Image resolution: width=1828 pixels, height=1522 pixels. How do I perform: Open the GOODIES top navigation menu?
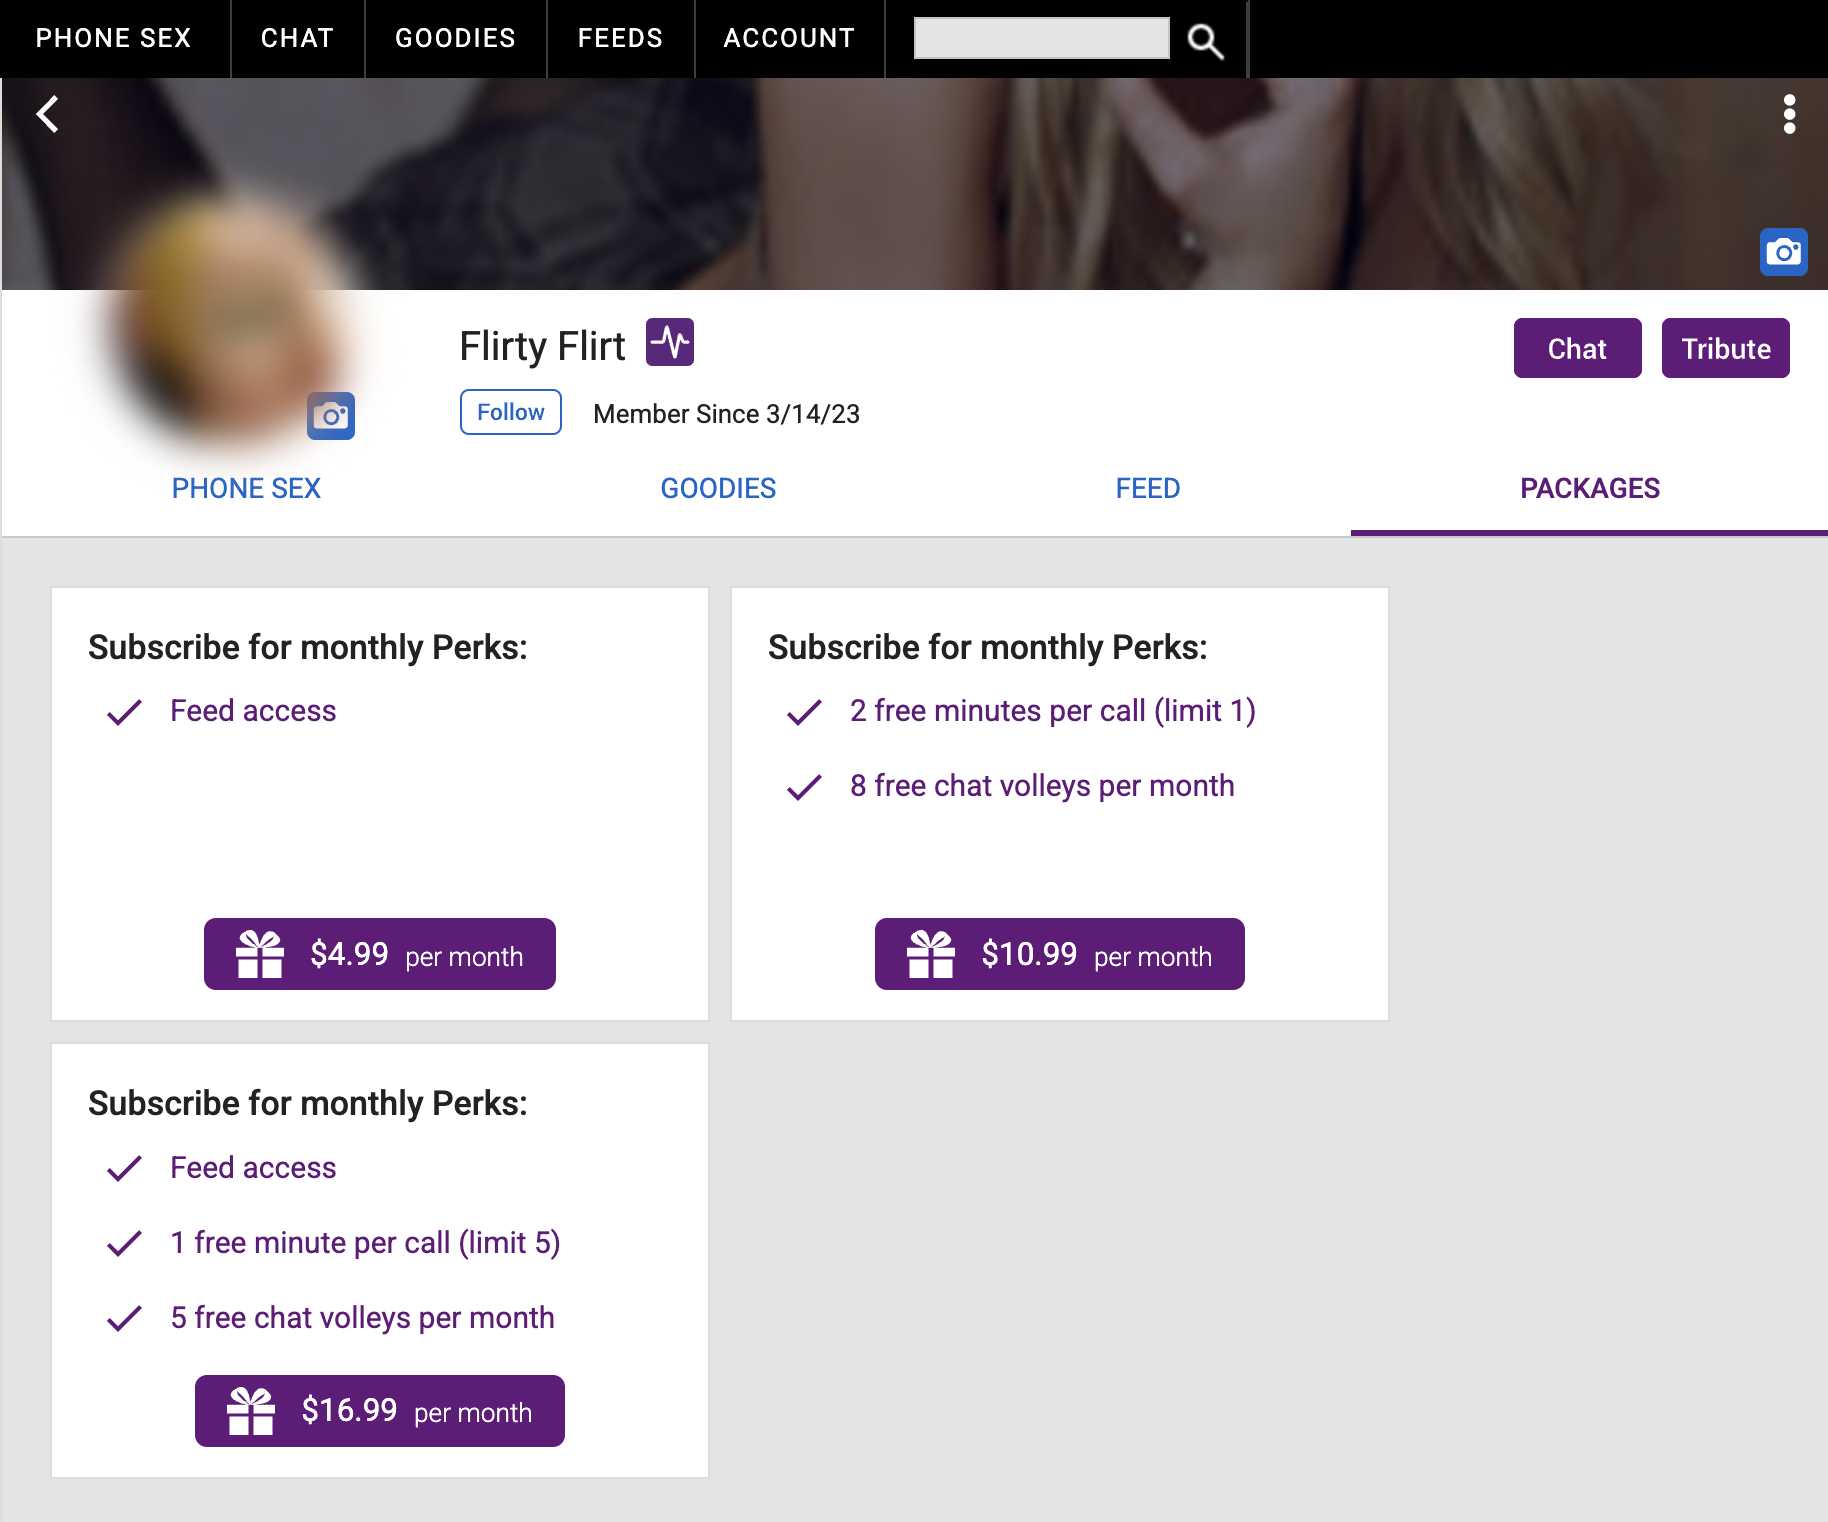click(455, 38)
